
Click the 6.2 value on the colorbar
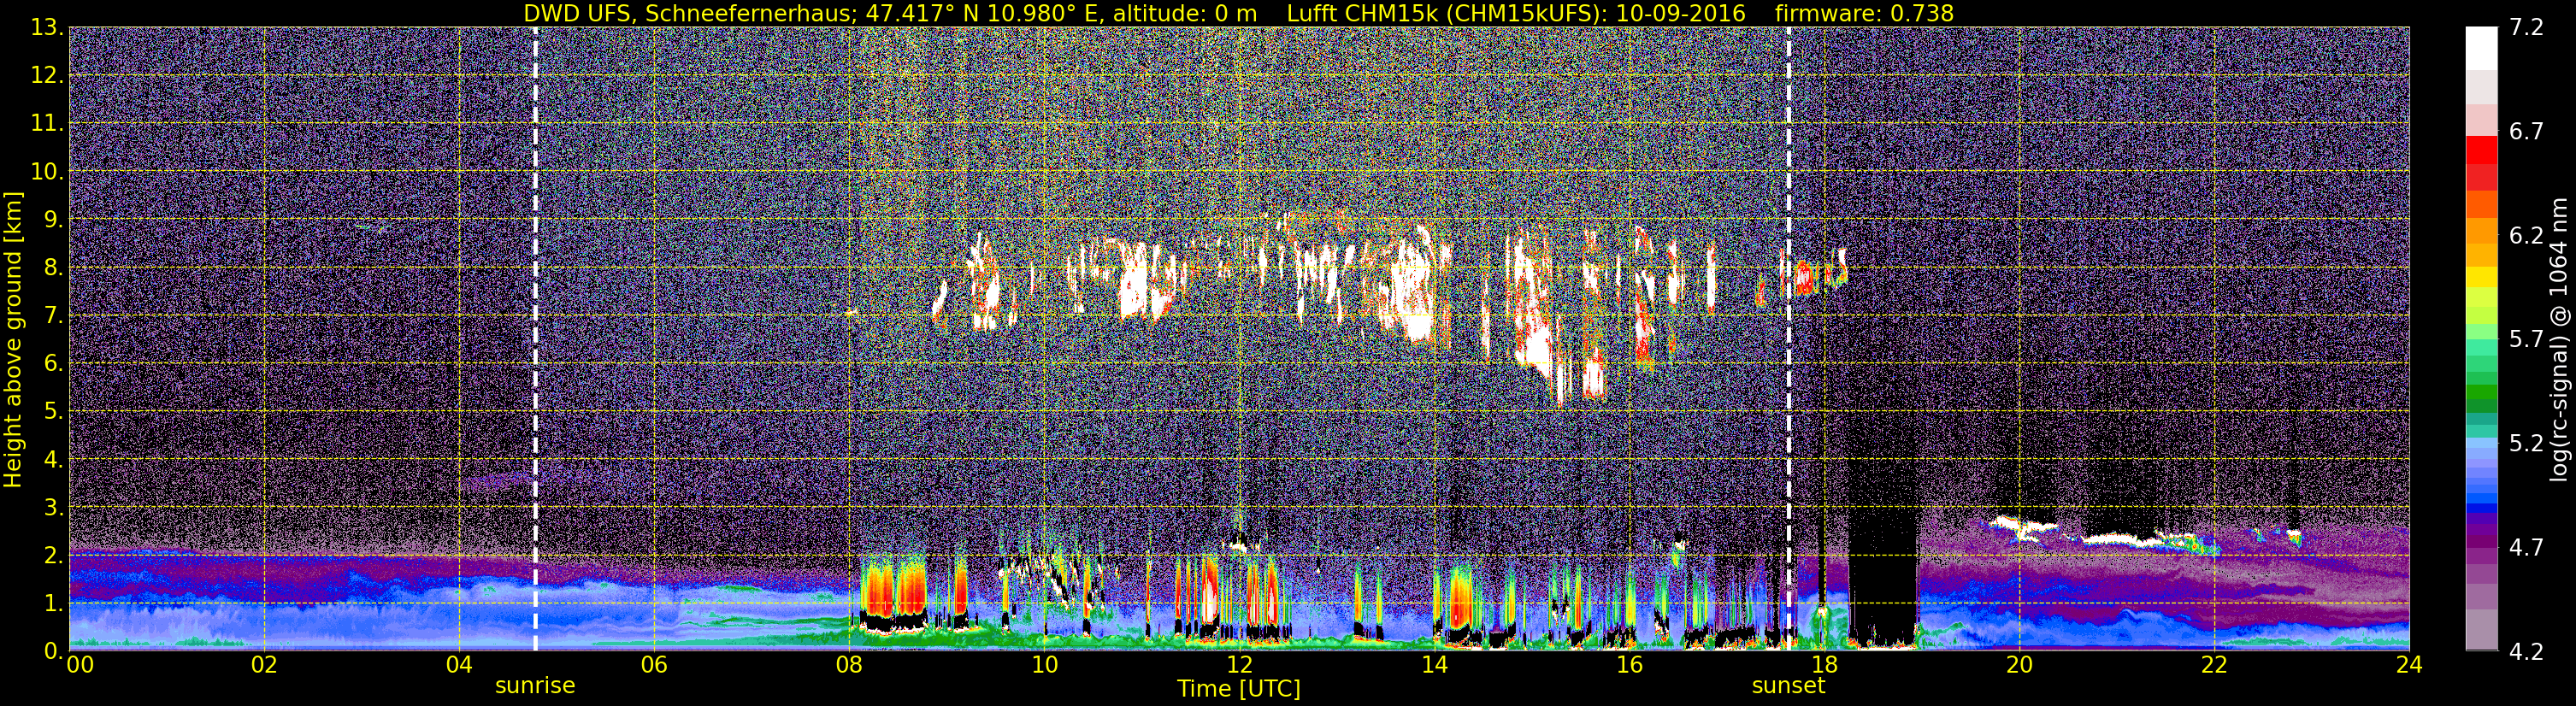click(2526, 236)
